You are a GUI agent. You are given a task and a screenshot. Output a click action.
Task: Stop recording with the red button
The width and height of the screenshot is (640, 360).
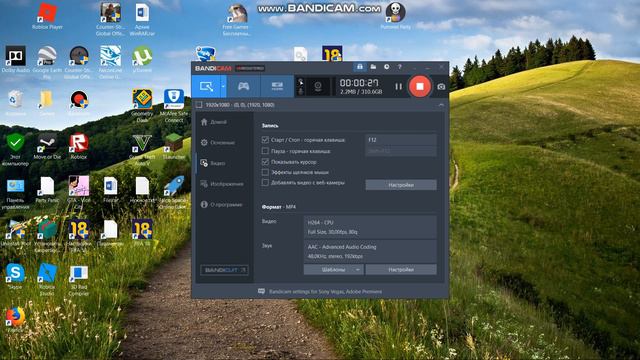(x=420, y=86)
